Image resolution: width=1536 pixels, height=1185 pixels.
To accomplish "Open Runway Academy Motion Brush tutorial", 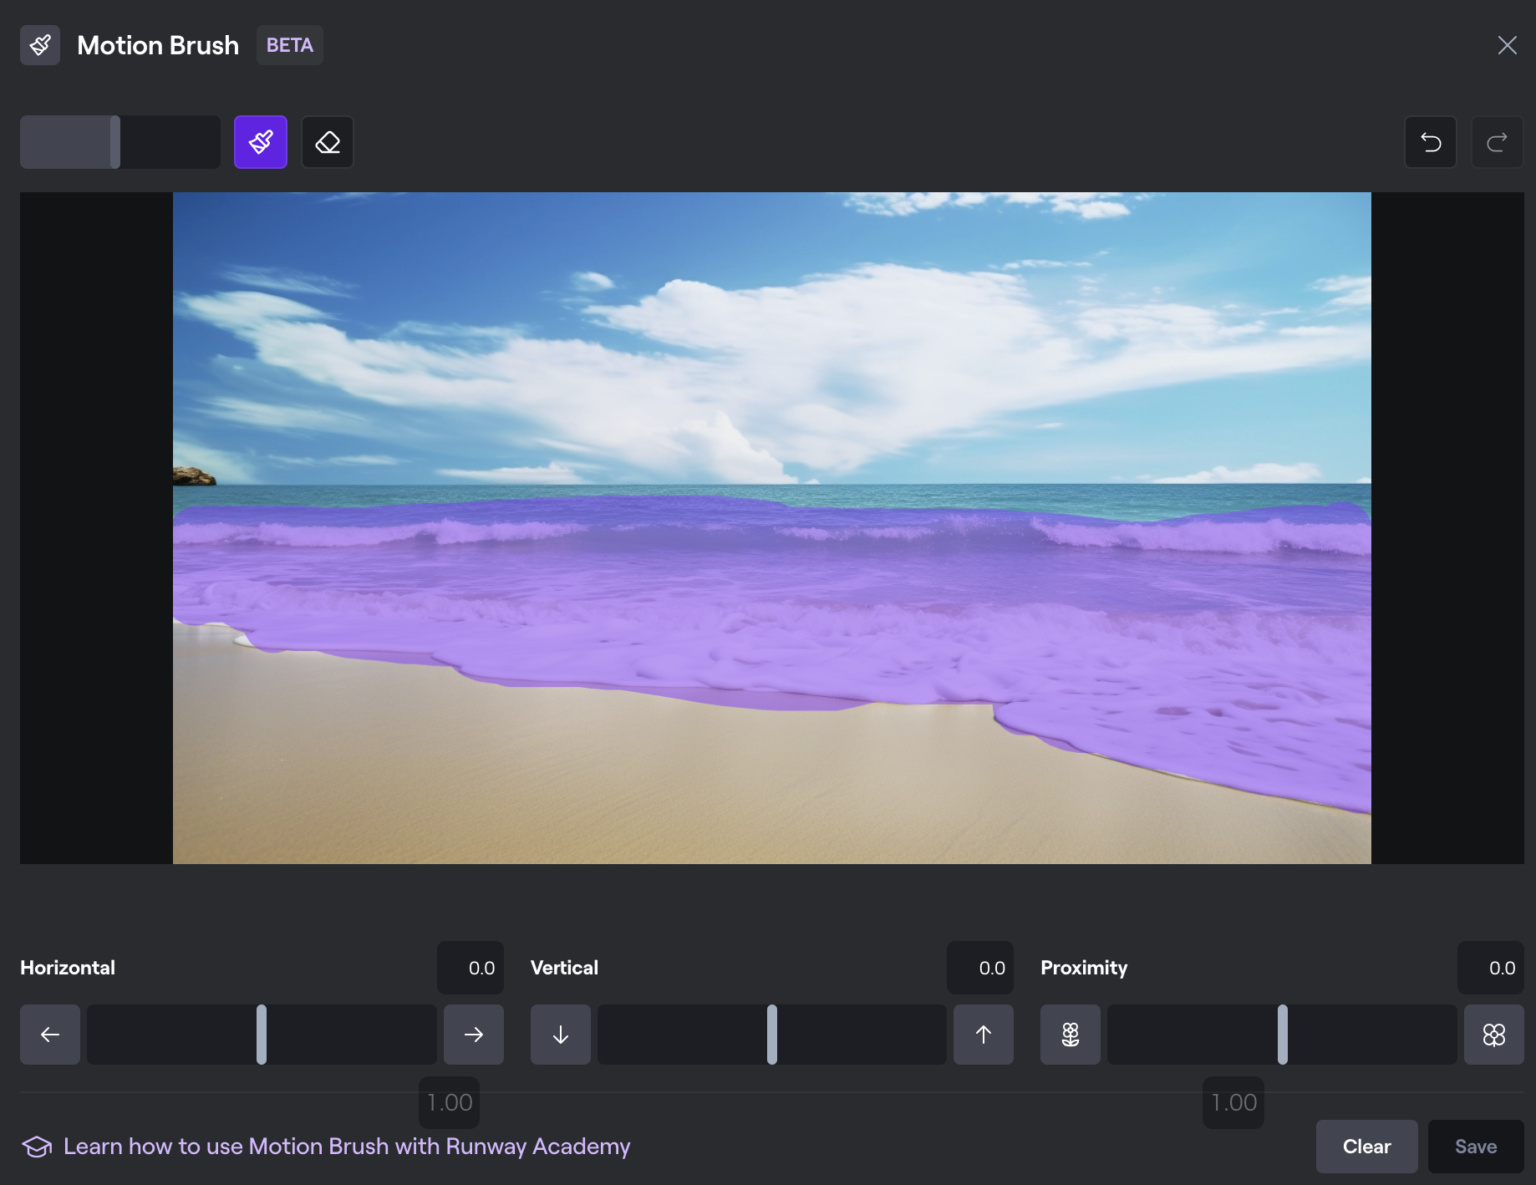I will point(346,1146).
